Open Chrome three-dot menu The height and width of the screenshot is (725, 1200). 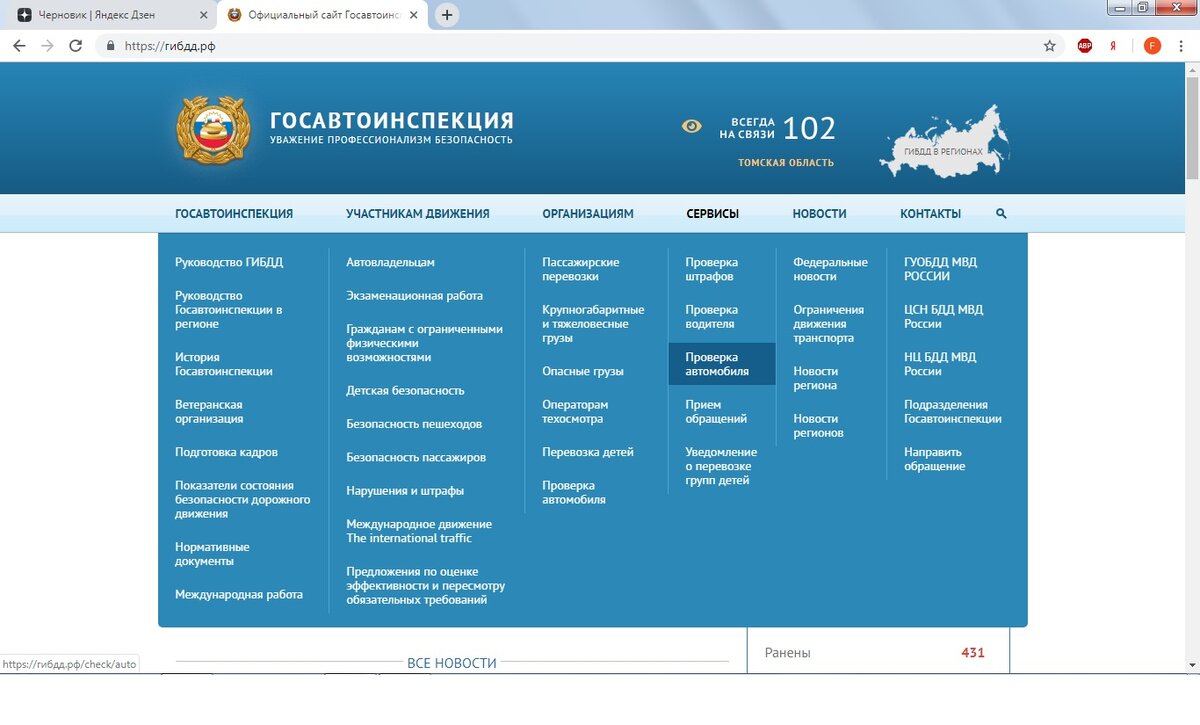pyautogui.click(x=1182, y=46)
